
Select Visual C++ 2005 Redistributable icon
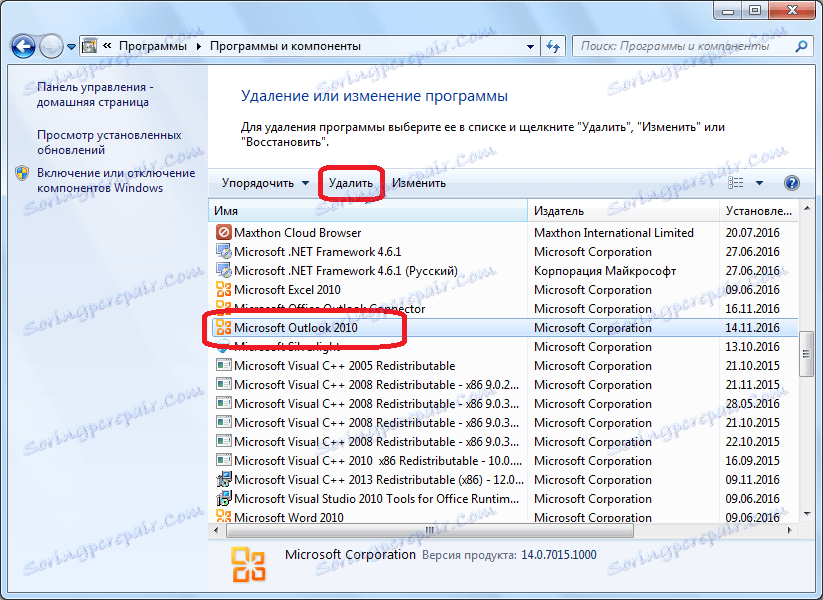[224, 365]
